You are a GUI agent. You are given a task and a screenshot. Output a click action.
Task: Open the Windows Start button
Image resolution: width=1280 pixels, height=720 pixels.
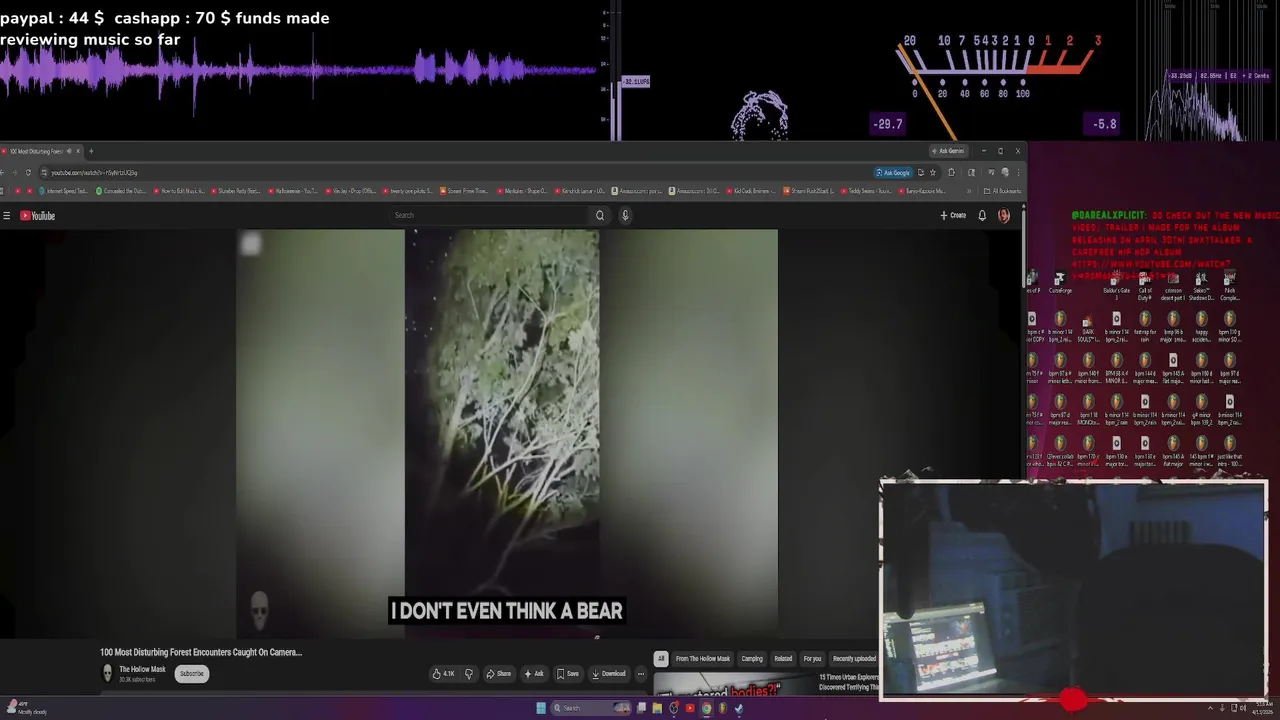point(541,708)
